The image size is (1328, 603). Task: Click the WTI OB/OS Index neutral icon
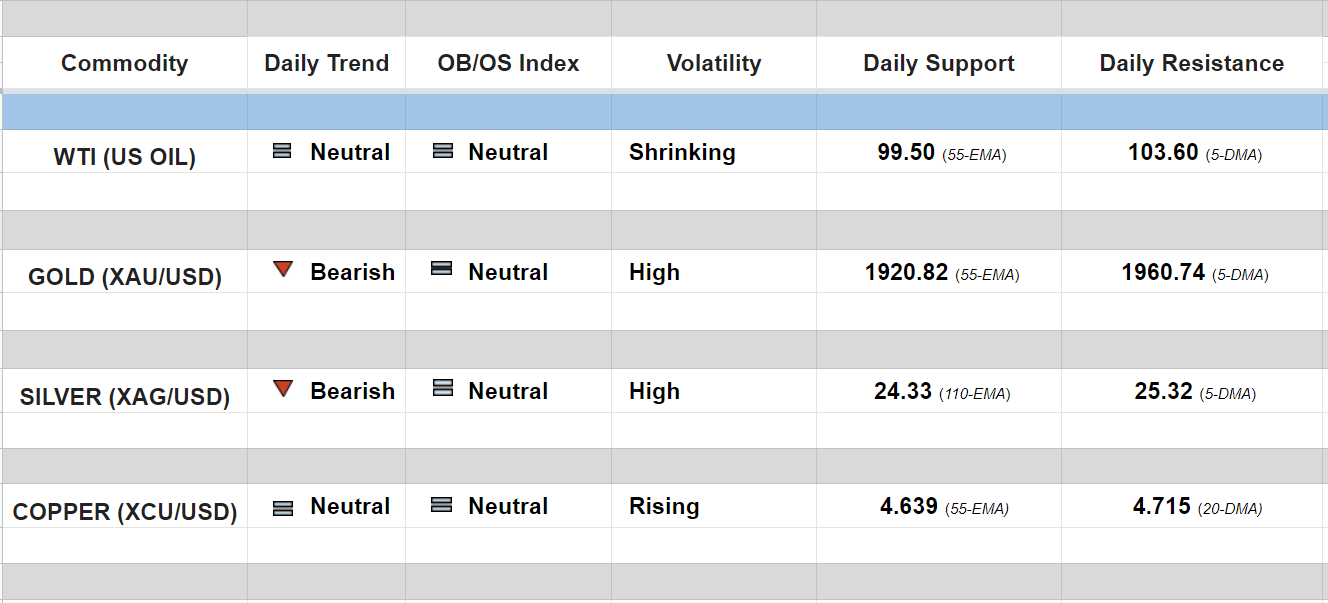[x=442, y=152]
